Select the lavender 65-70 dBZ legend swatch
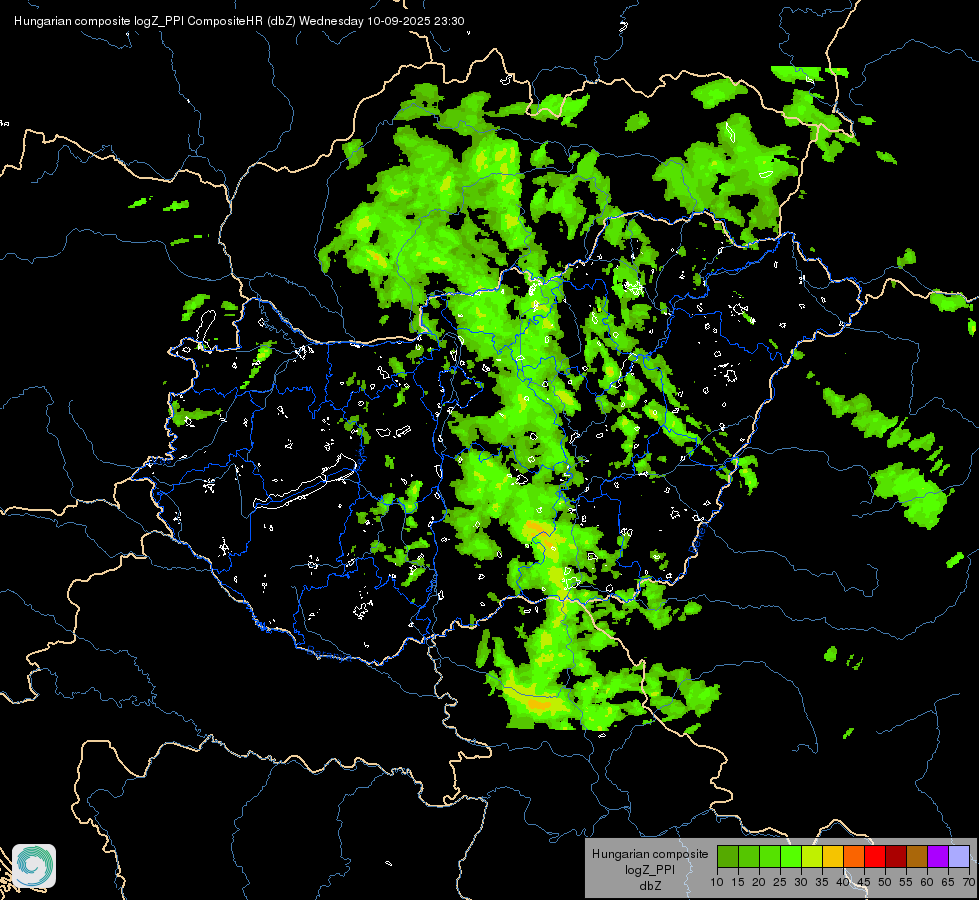Image resolution: width=979 pixels, height=900 pixels. coord(959,856)
